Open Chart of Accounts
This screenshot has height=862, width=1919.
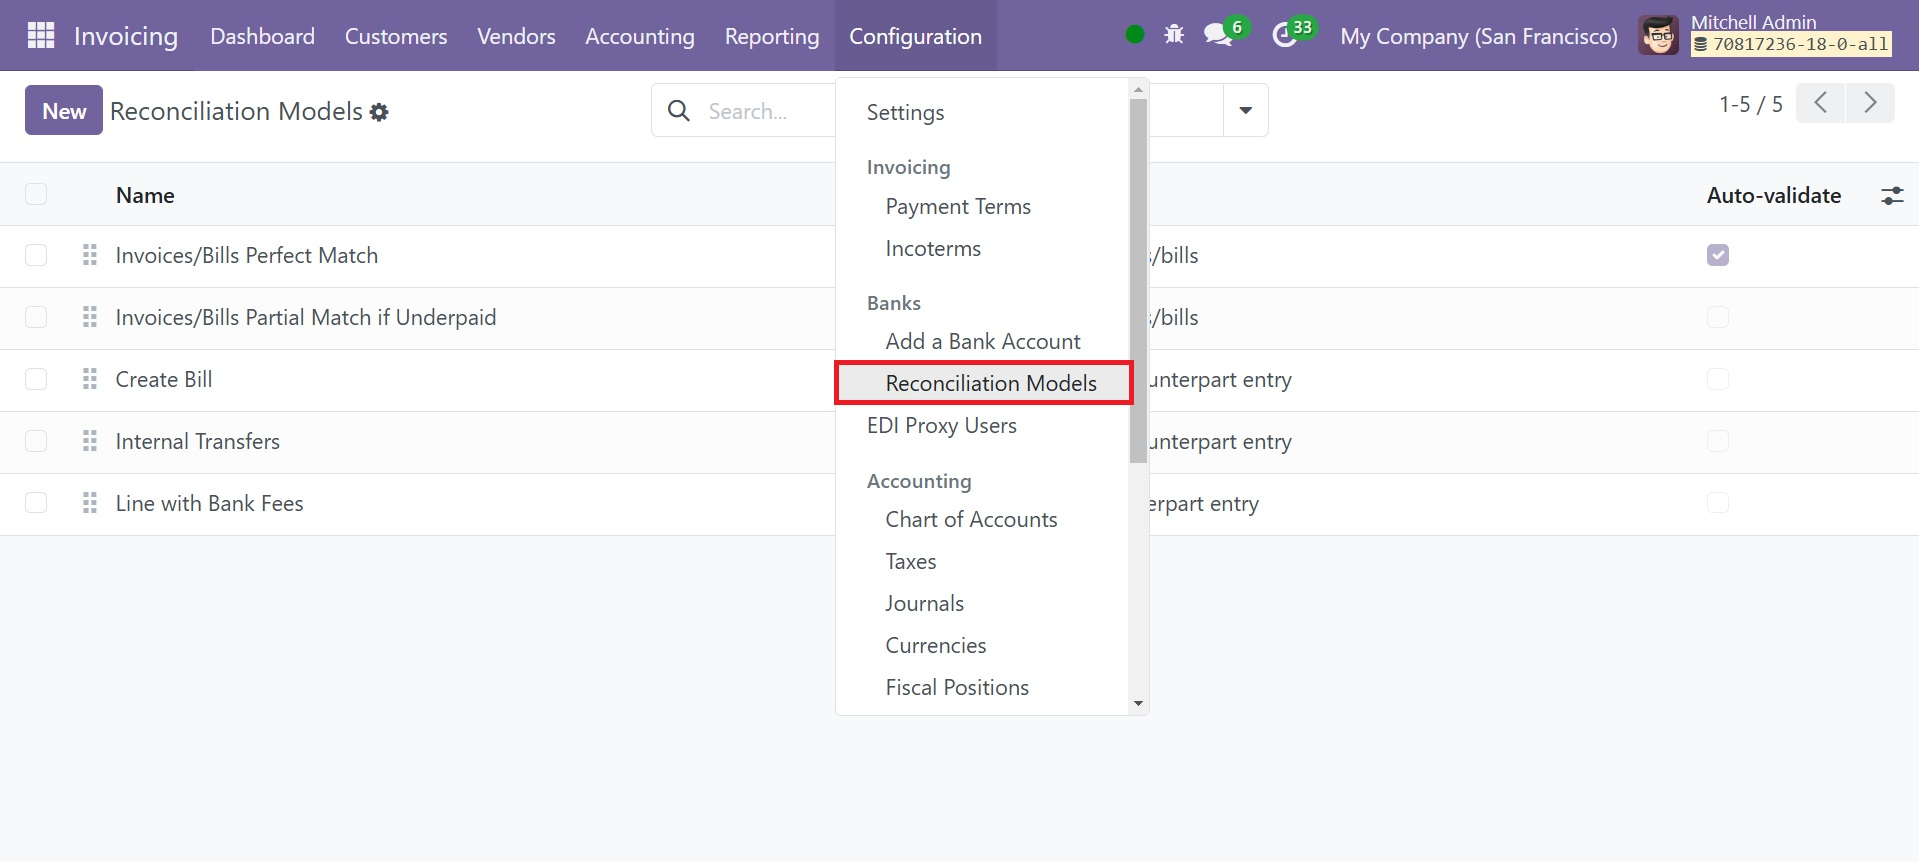coord(971,519)
